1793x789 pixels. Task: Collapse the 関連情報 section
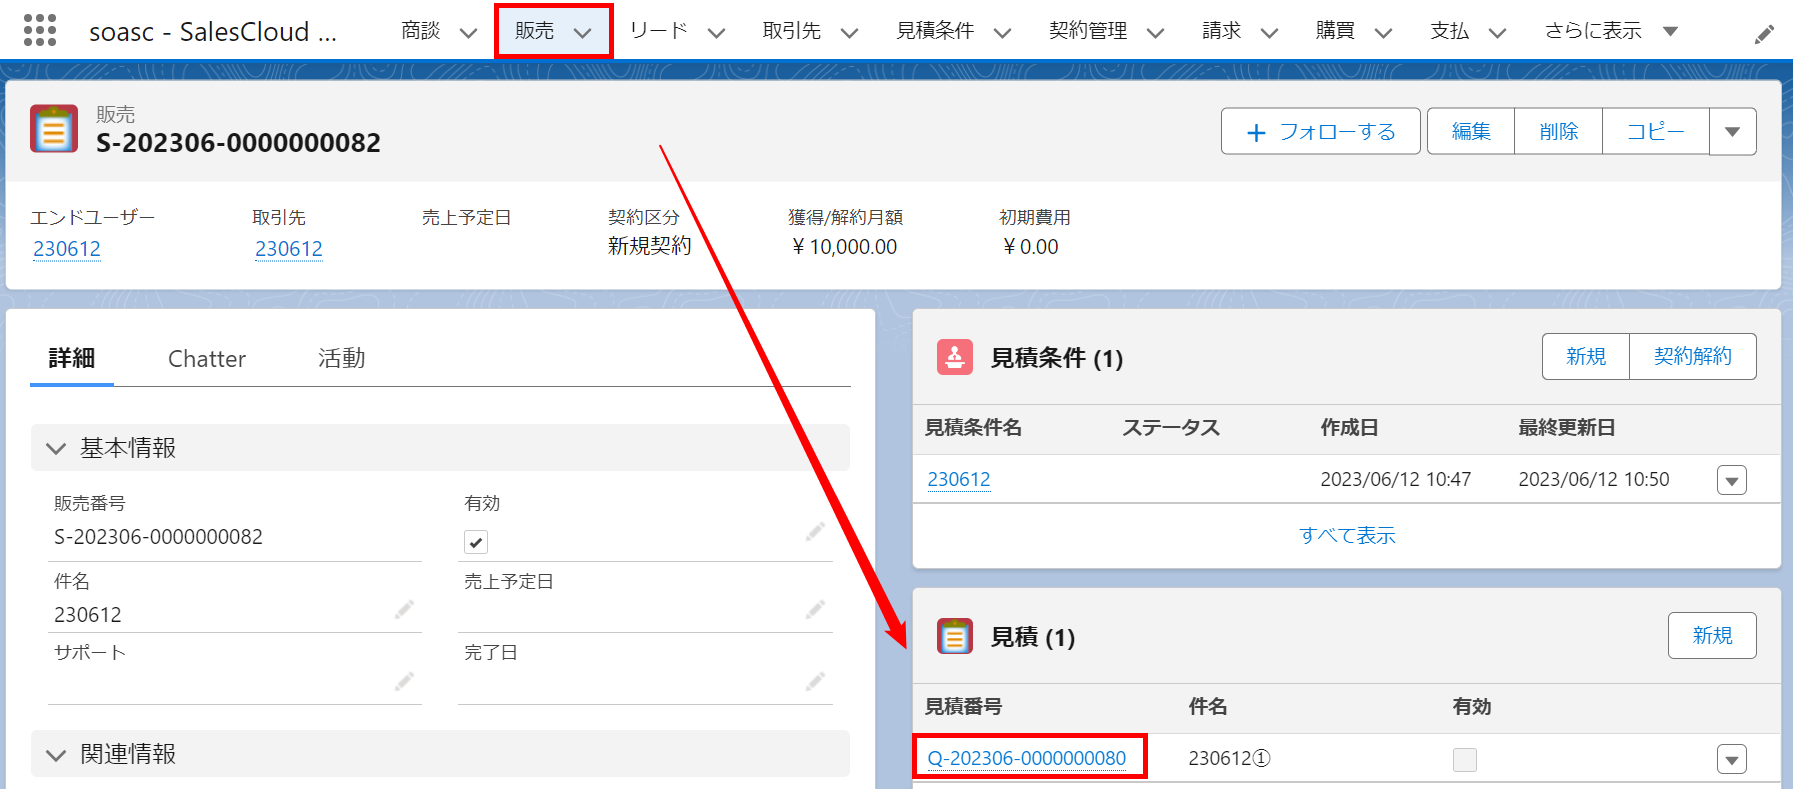click(x=57, y=754)
